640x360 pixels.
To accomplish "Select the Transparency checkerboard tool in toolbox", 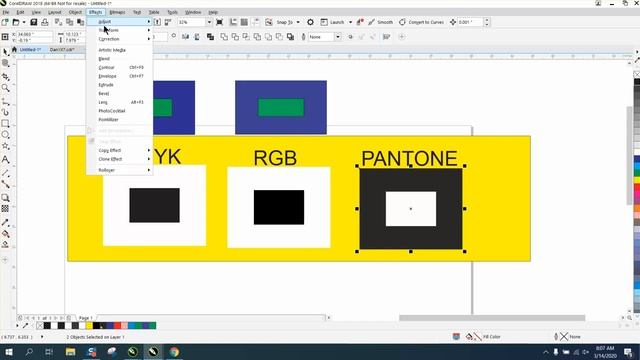I will (x=5, y=209).
